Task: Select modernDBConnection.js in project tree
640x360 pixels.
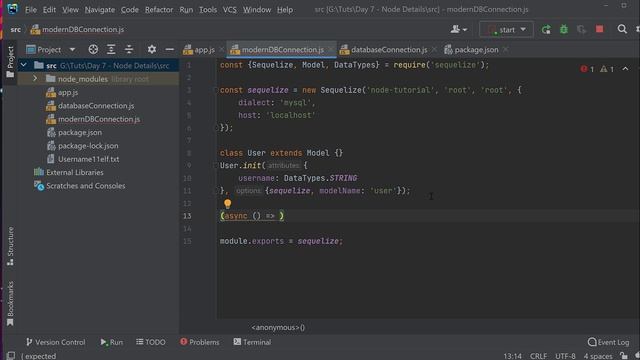Action: click(98, 119)
